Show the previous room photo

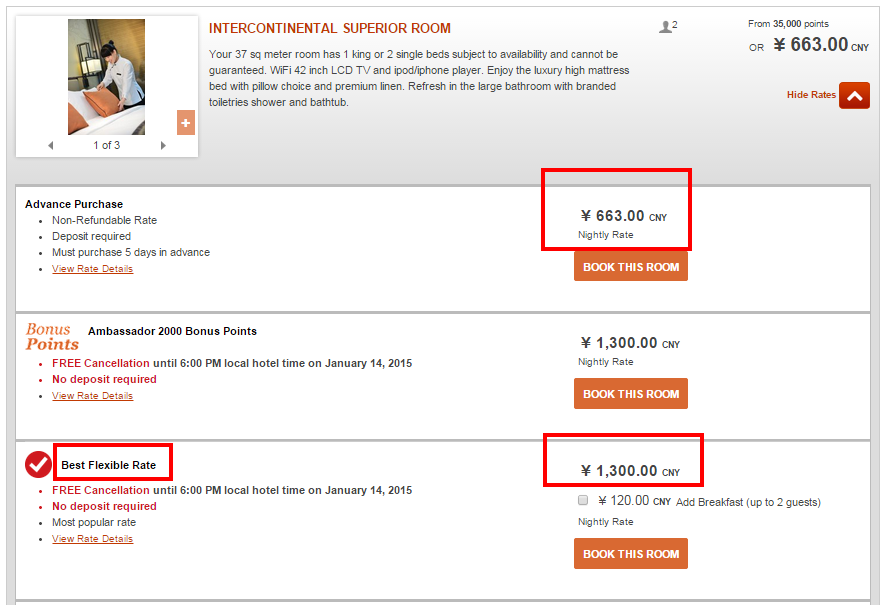51,146
